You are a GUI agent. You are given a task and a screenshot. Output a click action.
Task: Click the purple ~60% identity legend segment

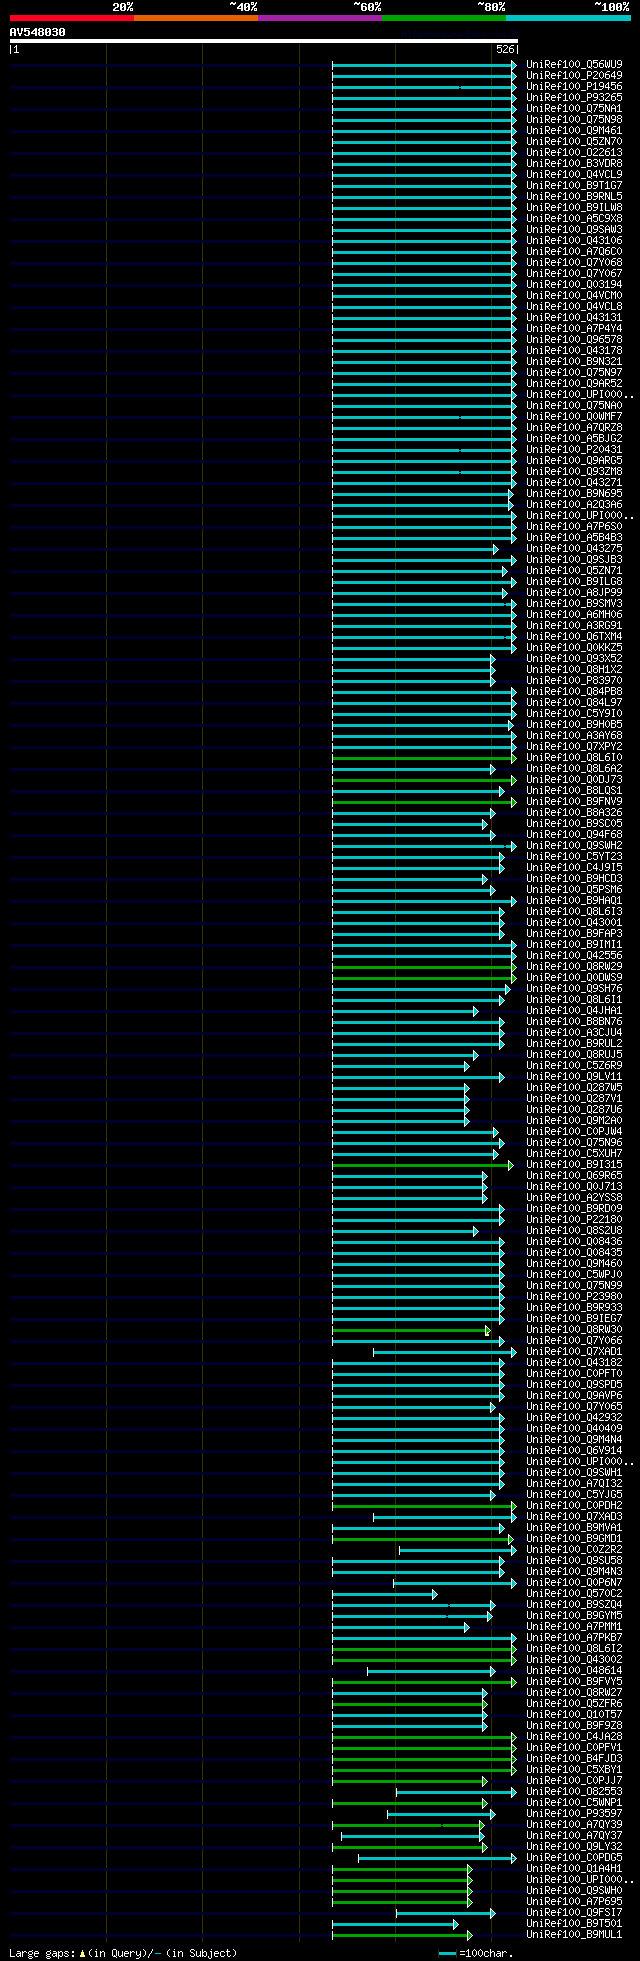pyautogui.click(x=320, y=18)
